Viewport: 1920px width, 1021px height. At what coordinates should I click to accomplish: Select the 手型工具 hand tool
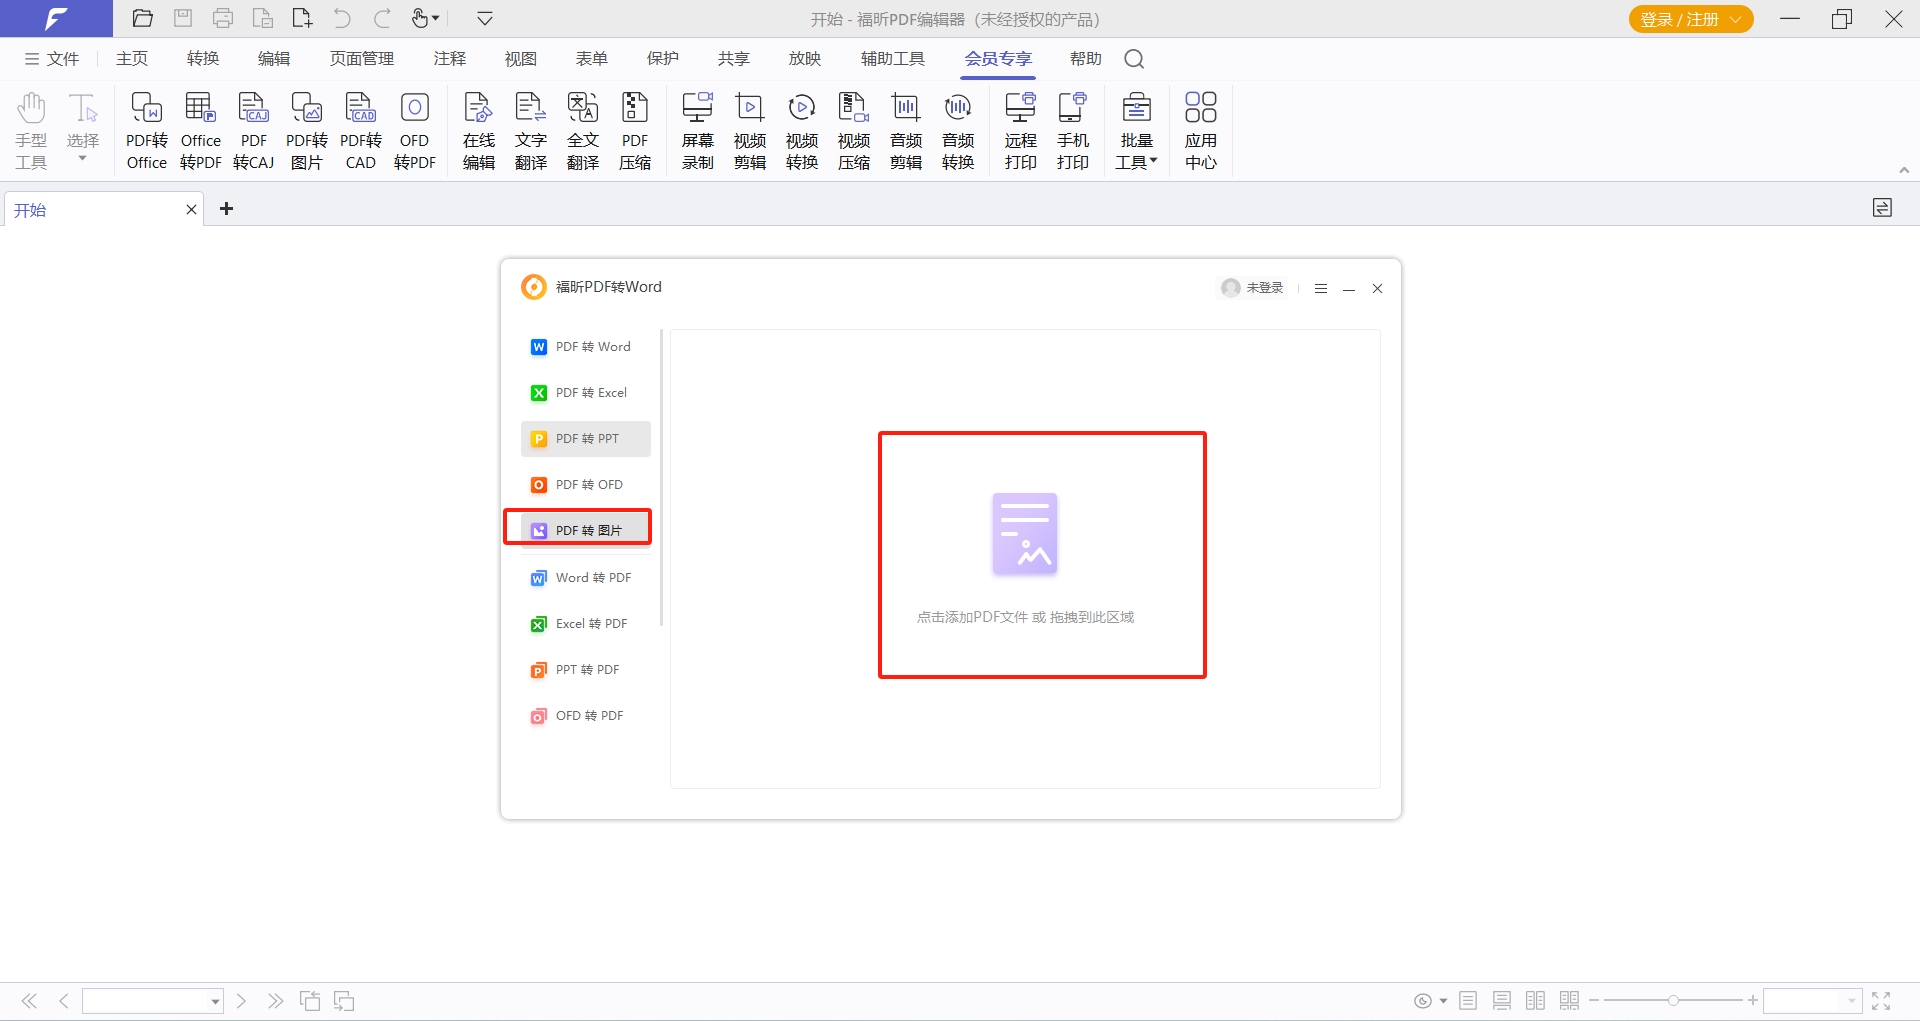click(31, 130)
